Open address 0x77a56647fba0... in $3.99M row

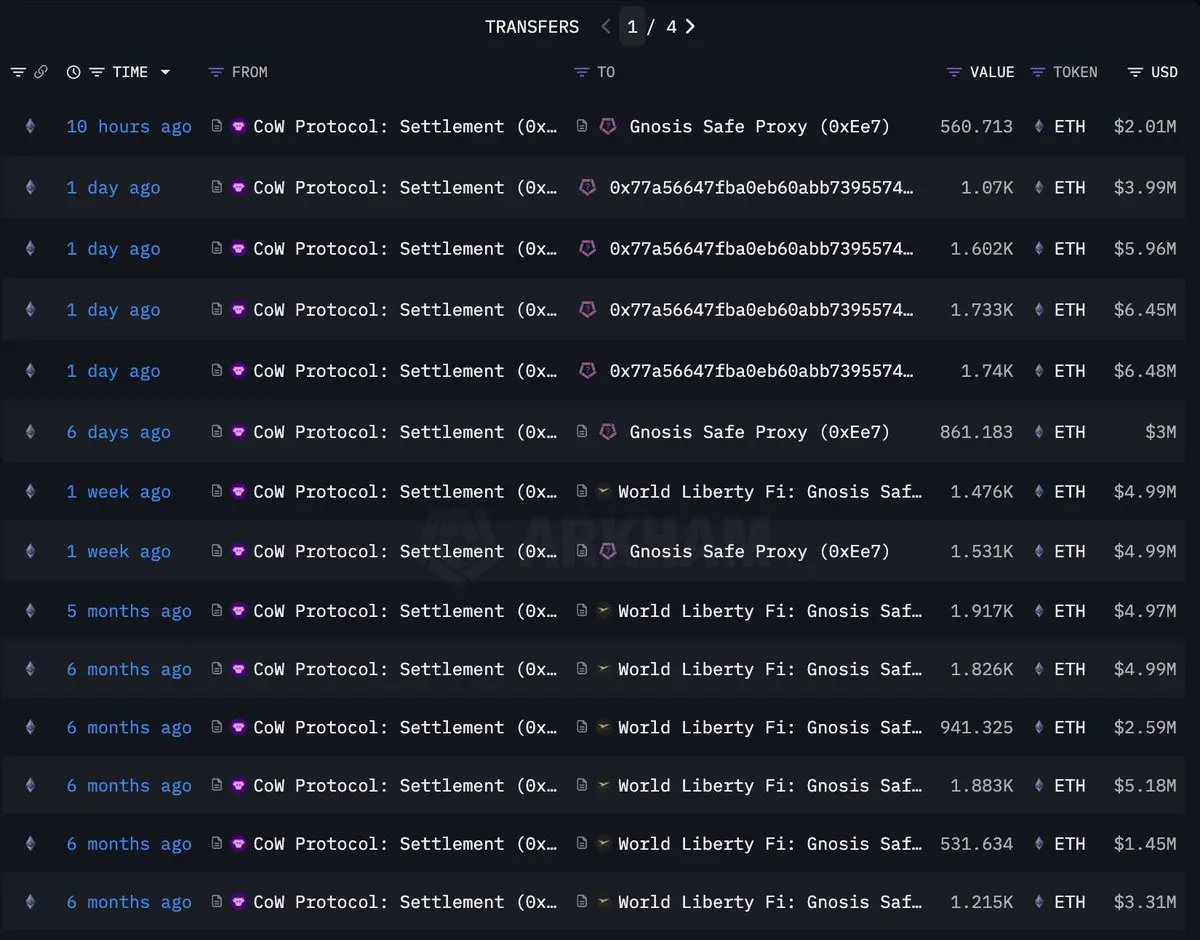[x=761, y=188]
